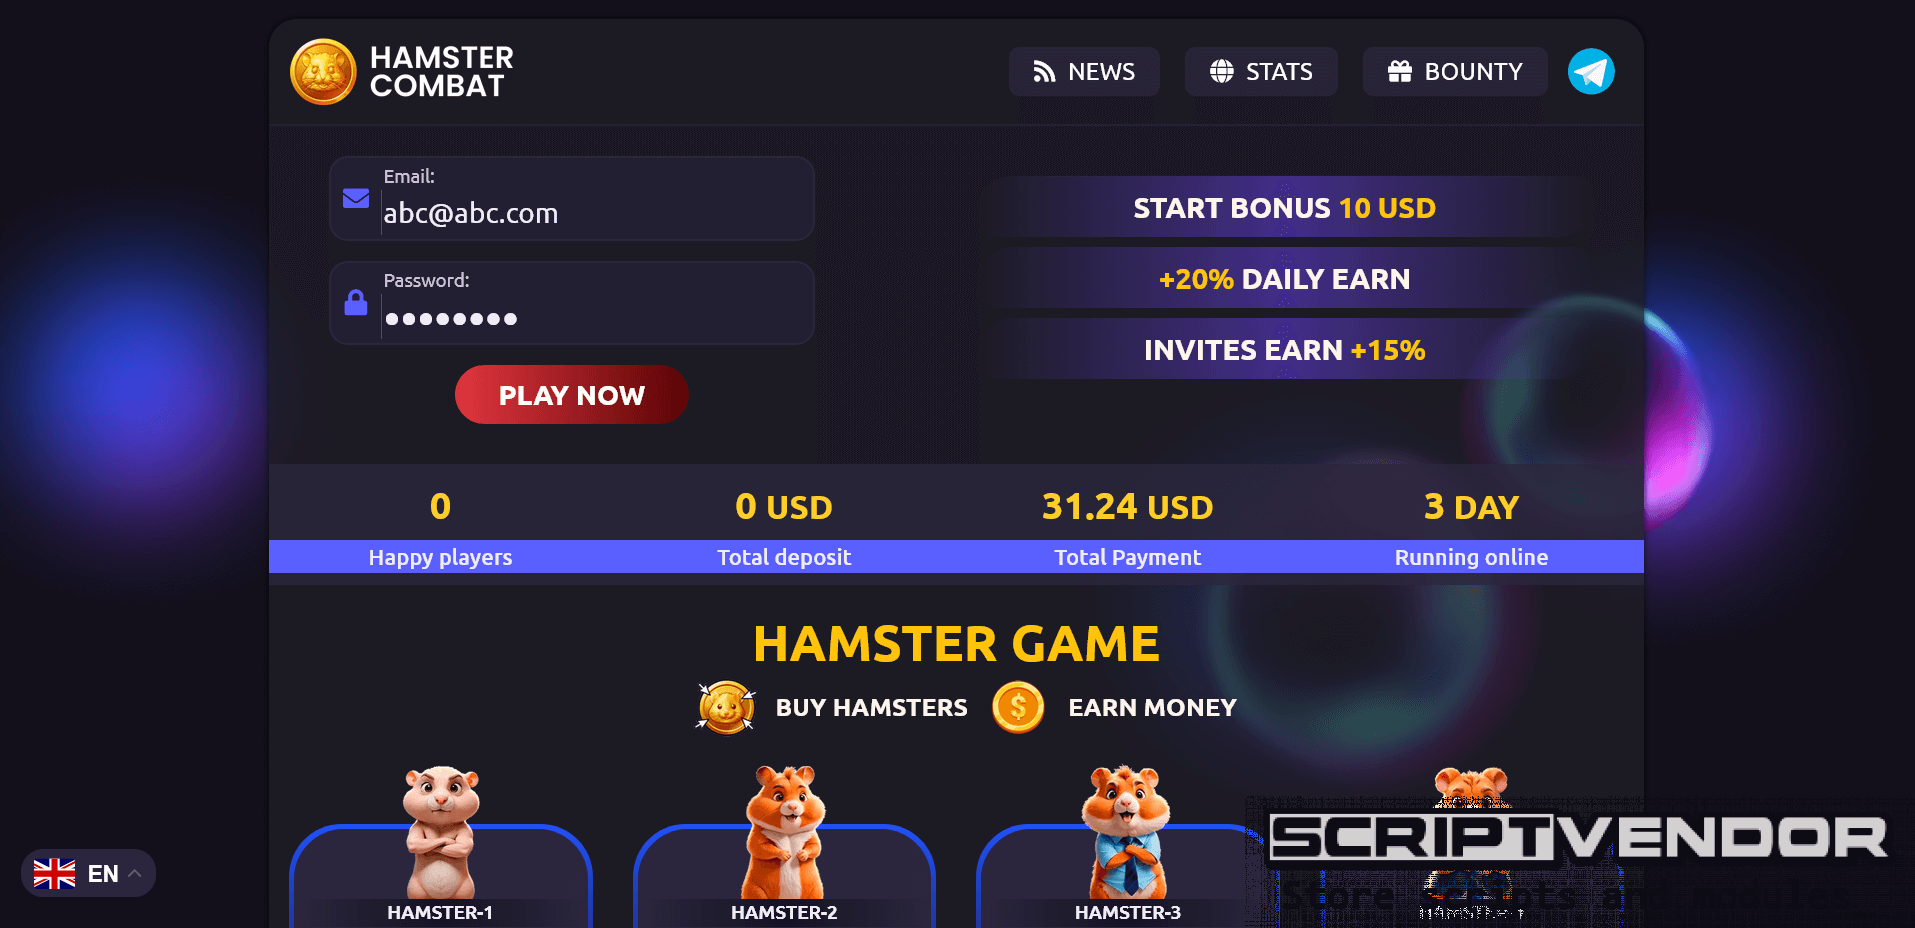Open the Stats menu item
Image resolution: width=1915 pixels, height=928 pixels.
[x=1261, y=72]
